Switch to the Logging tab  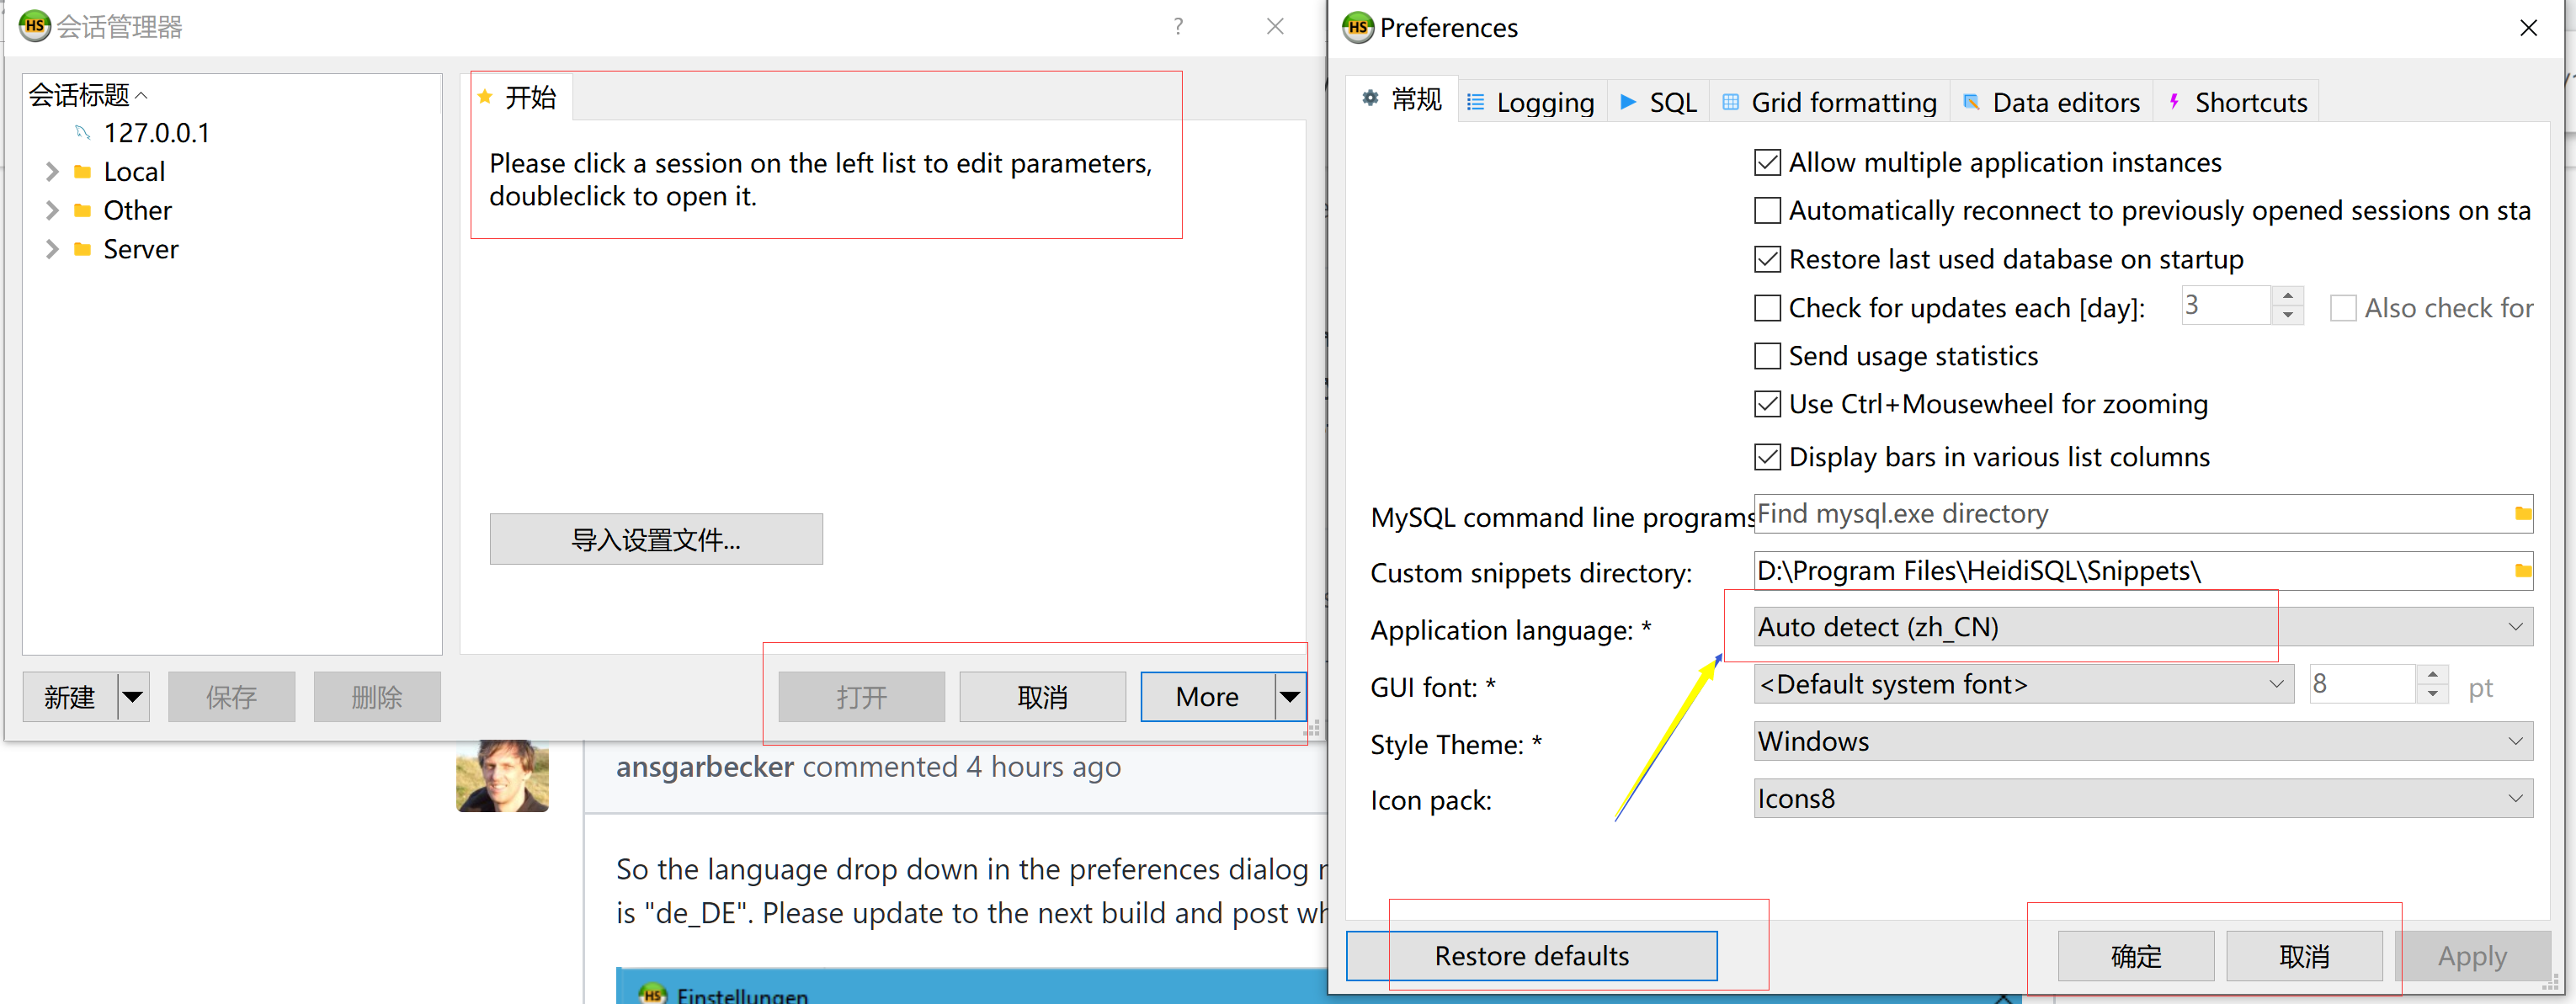tap(1531, 102)
